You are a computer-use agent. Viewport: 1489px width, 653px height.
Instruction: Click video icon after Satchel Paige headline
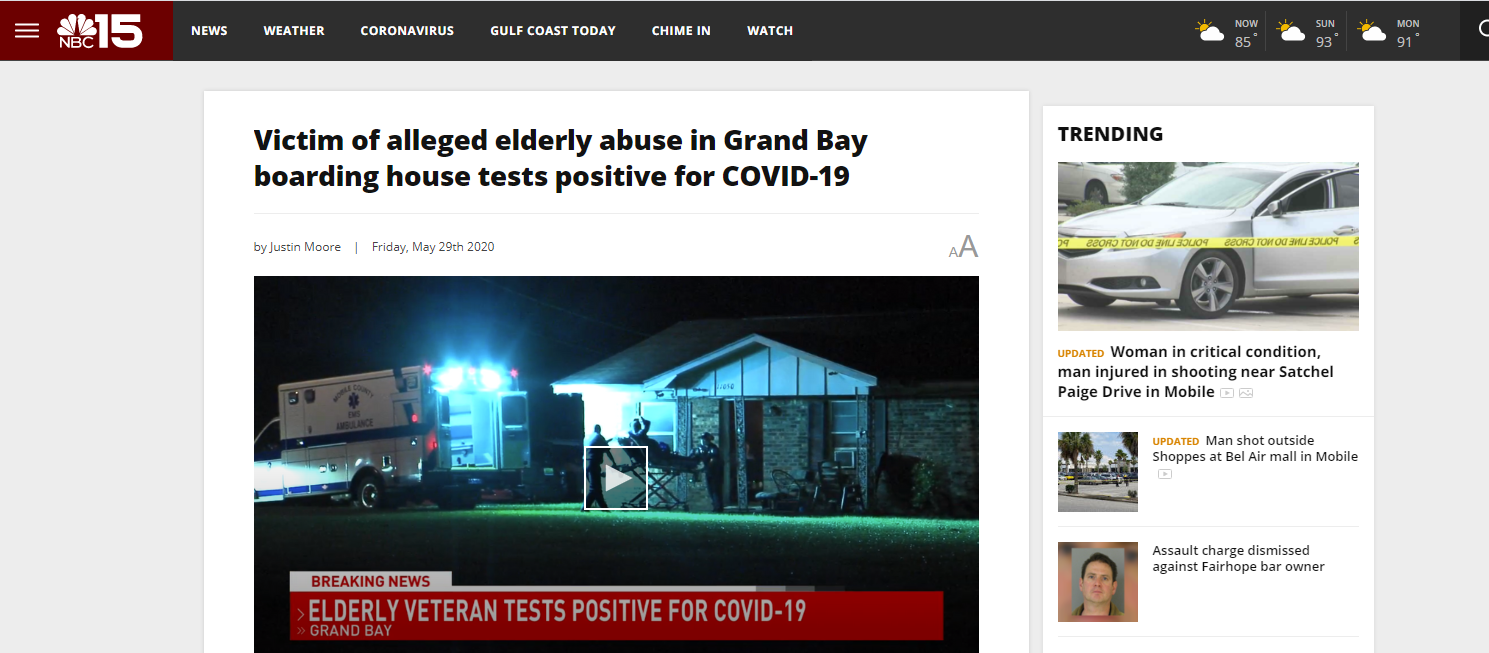click(1227, 393)
